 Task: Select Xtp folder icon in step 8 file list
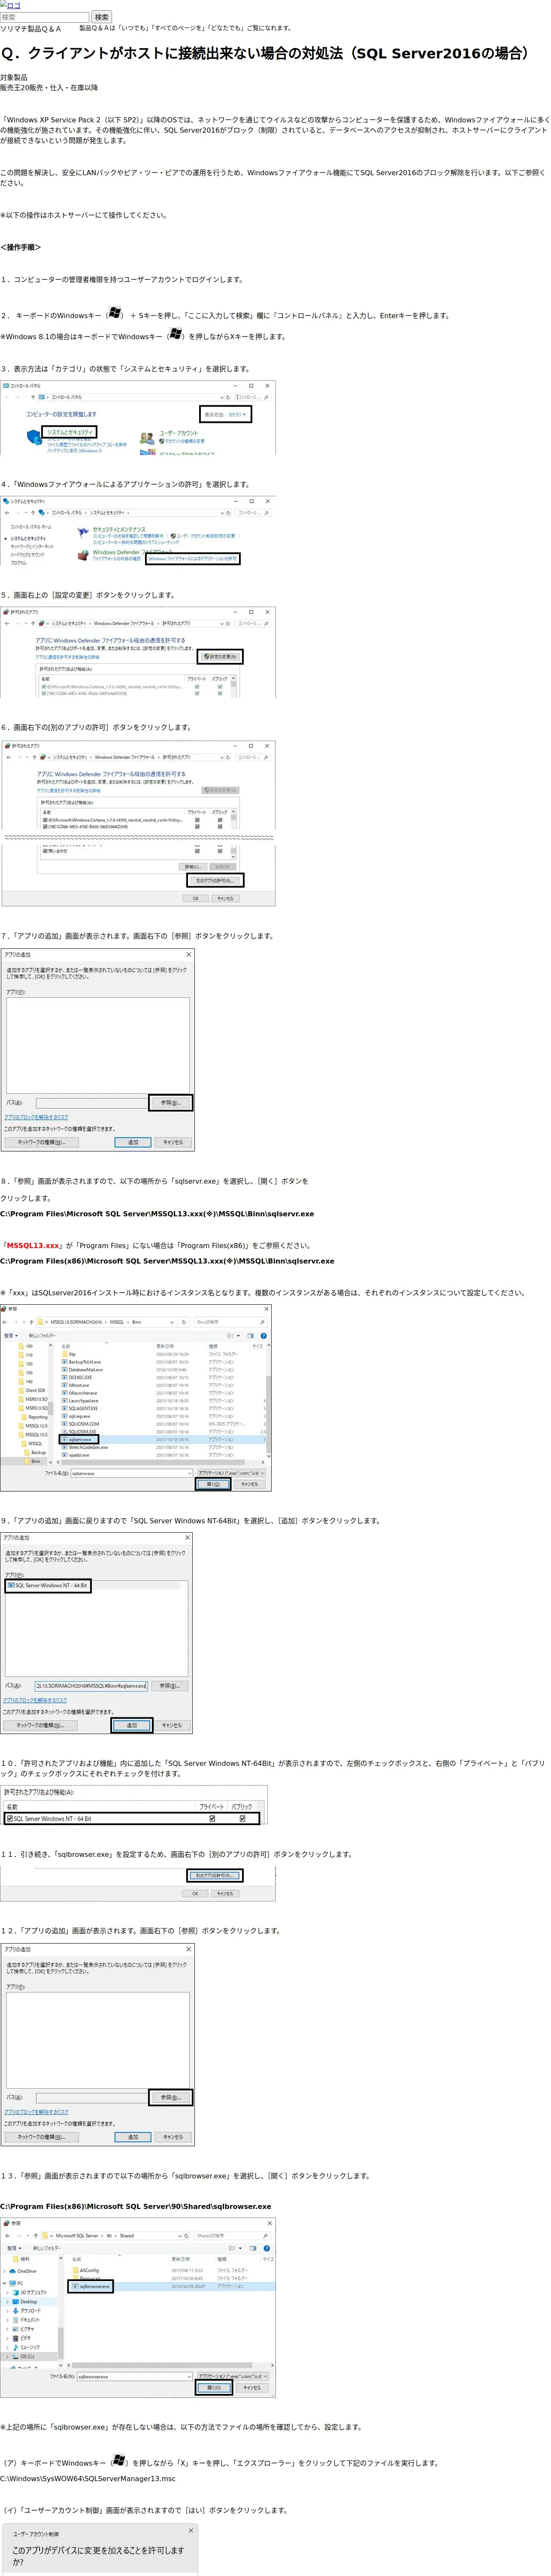tap(65, 1355)
